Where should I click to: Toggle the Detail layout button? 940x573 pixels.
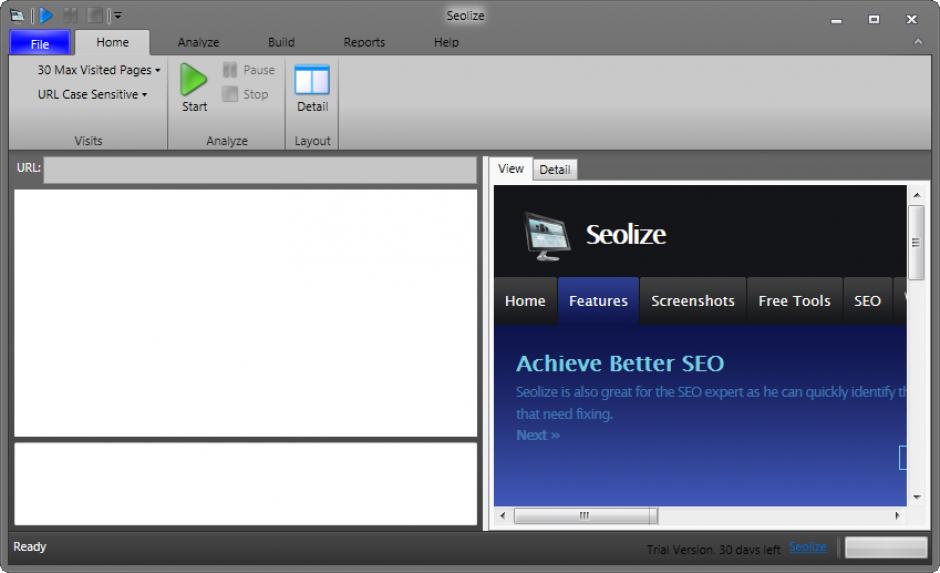pos(312,88)
